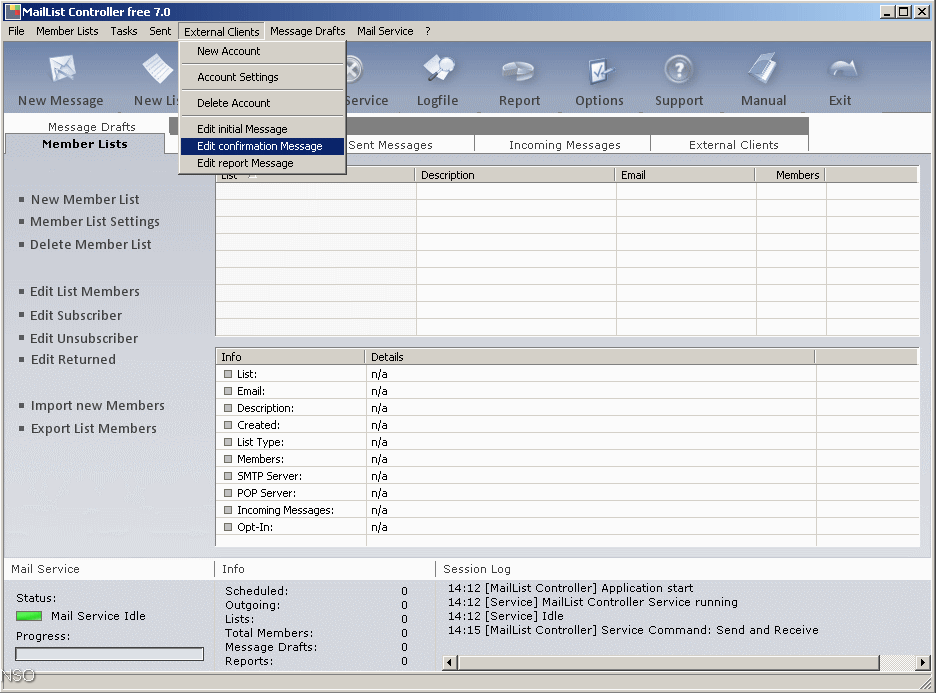Click New Member List in the sidebar
Viewport: 936px width, 693px height.
[85, 199]
